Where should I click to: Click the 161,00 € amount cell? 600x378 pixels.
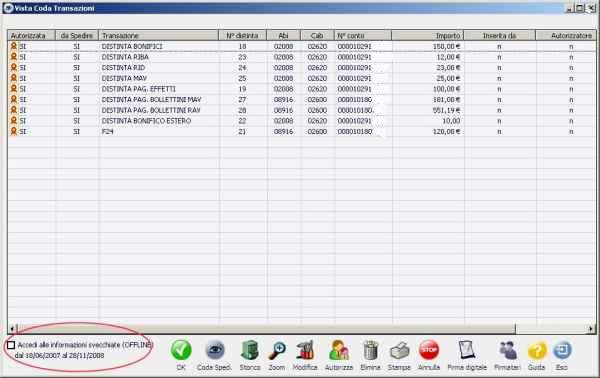coord(446,99)
